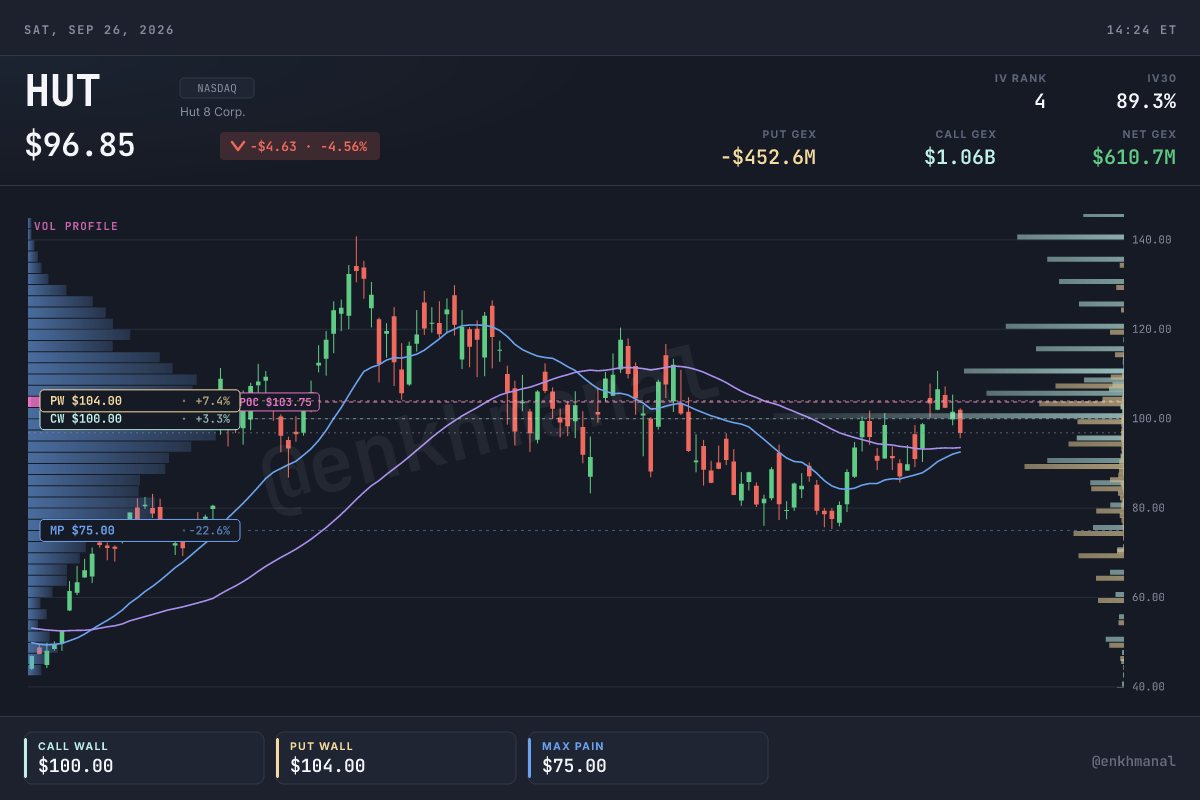Click the red price change badge -$4.63

click(x=300, y=146)
